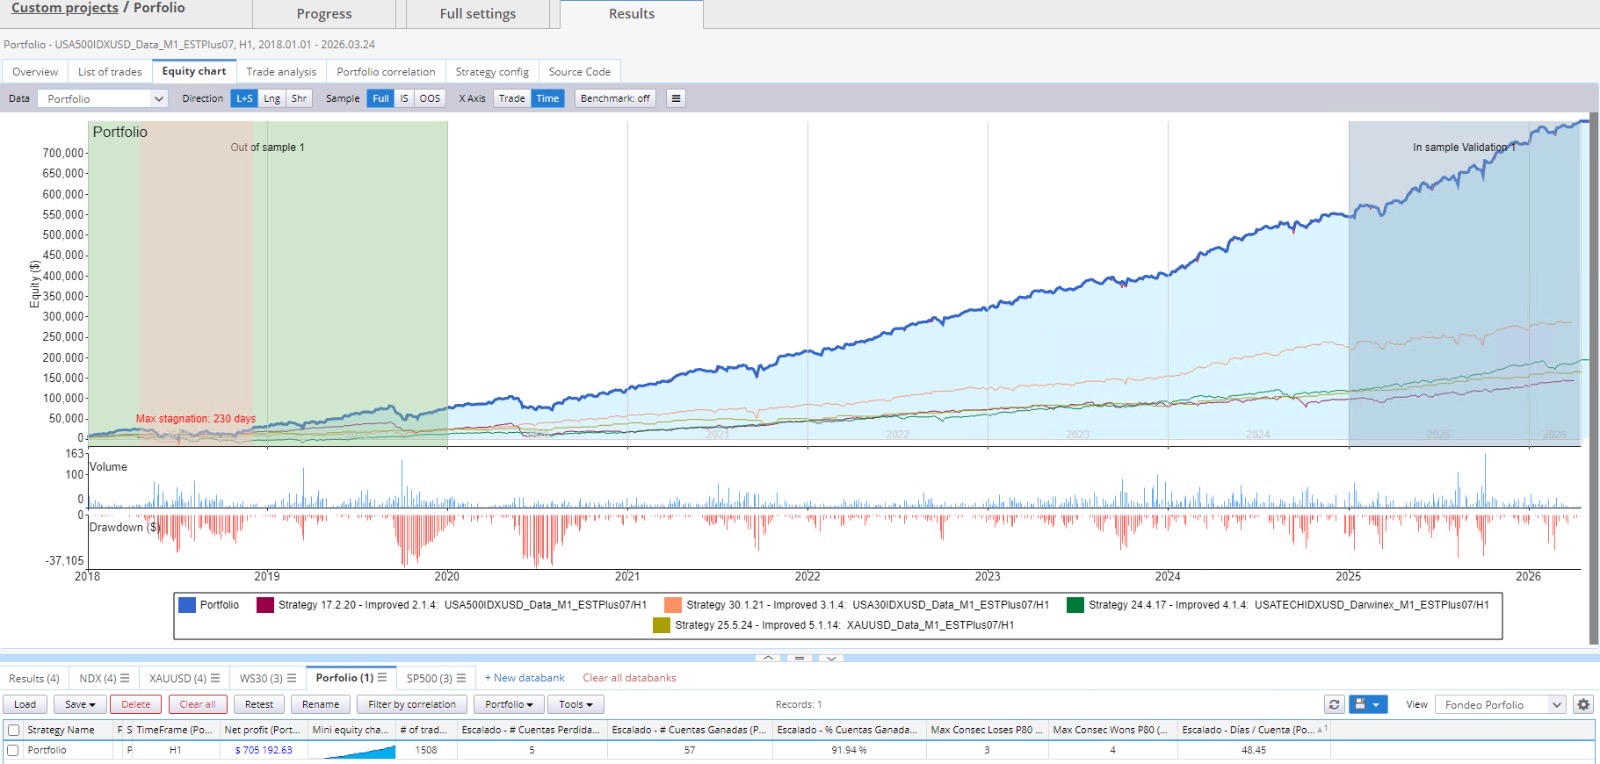Collapse panel using the up splitter arrow
The height and width of the screenshot is (764, 1600).
pyautogui.click(x=767, y=658)
